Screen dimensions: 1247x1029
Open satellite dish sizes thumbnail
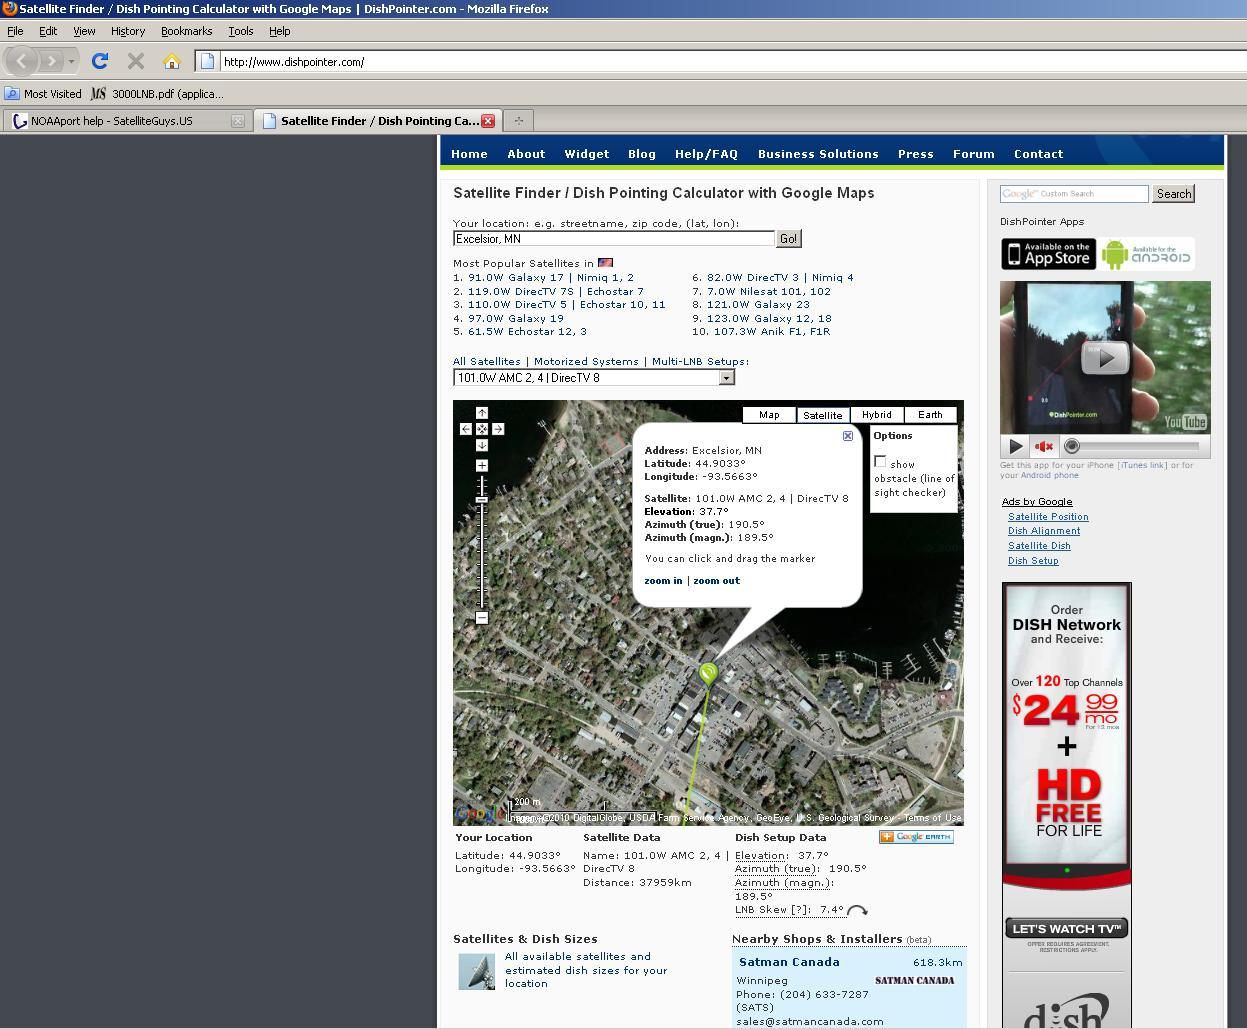point(477,972)
